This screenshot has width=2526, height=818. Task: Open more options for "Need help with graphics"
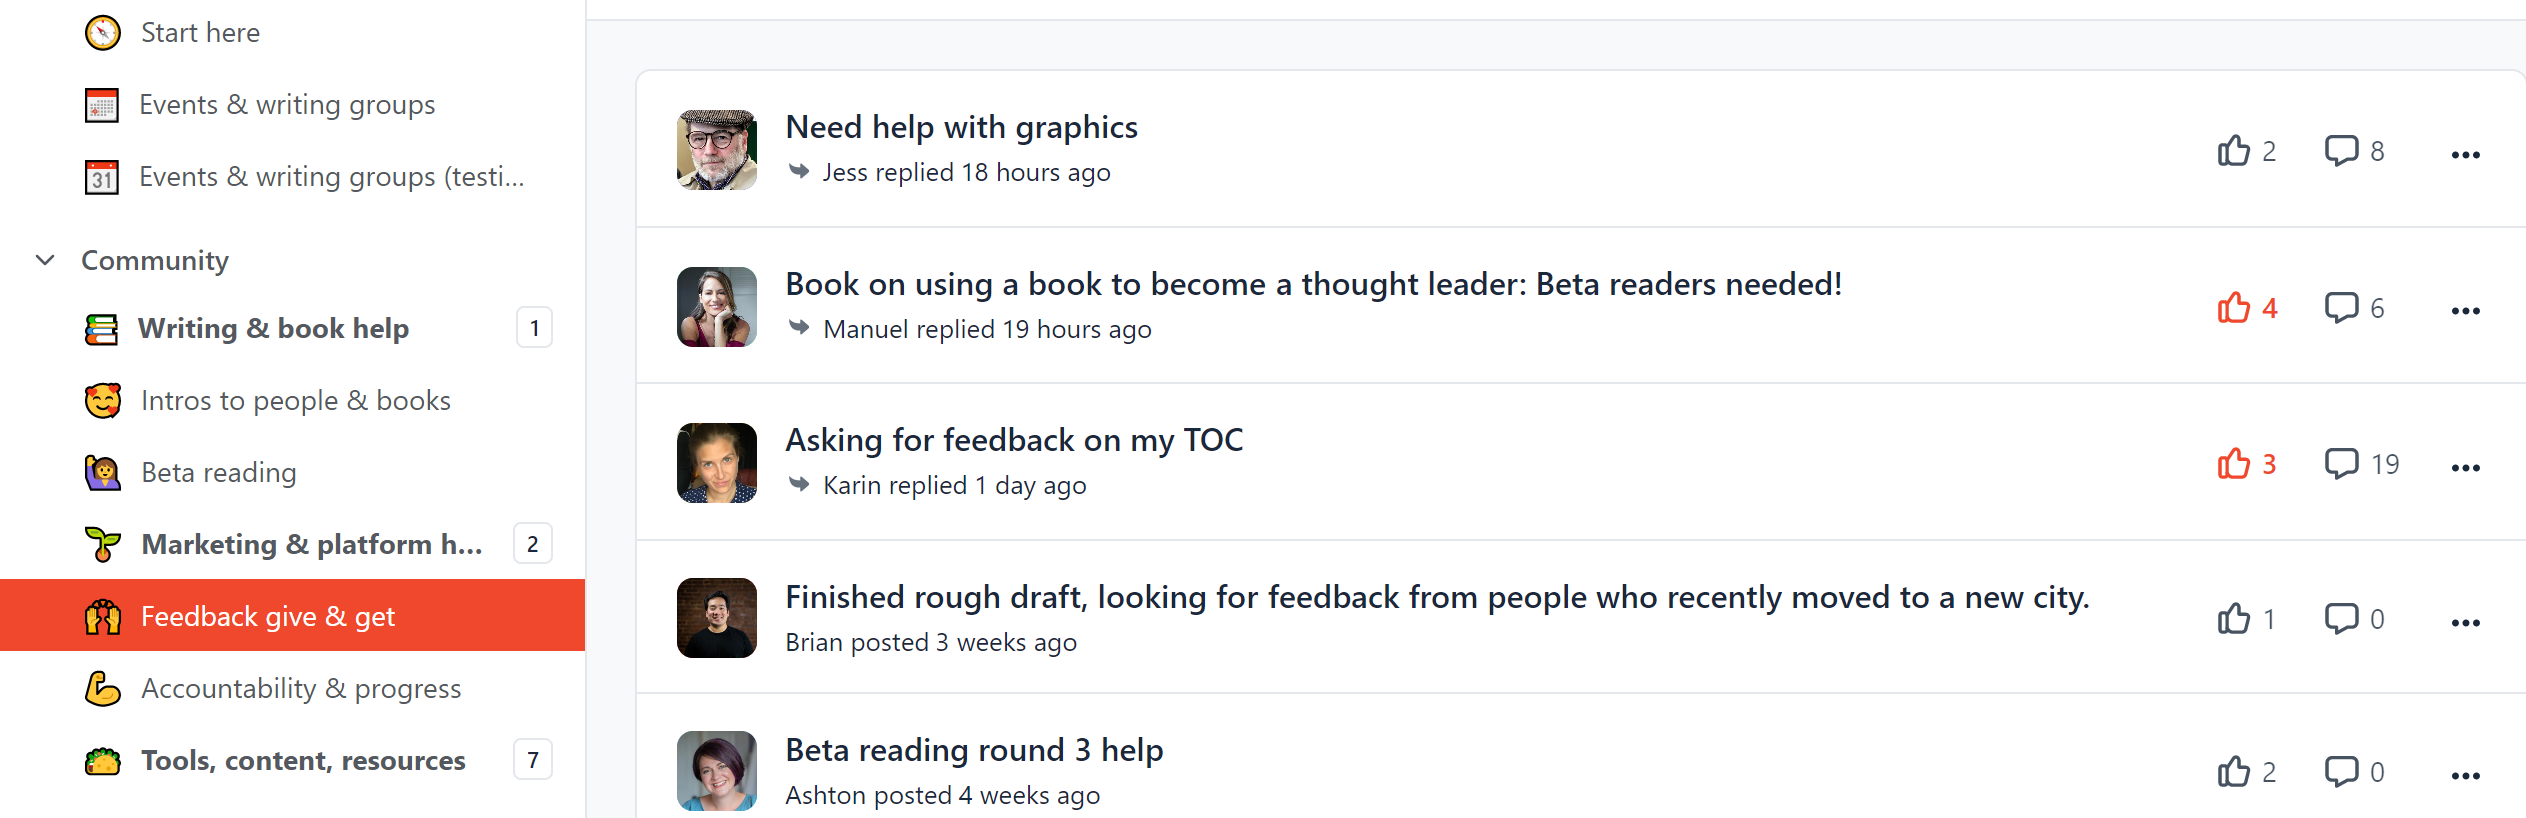tap(2465, 155)
